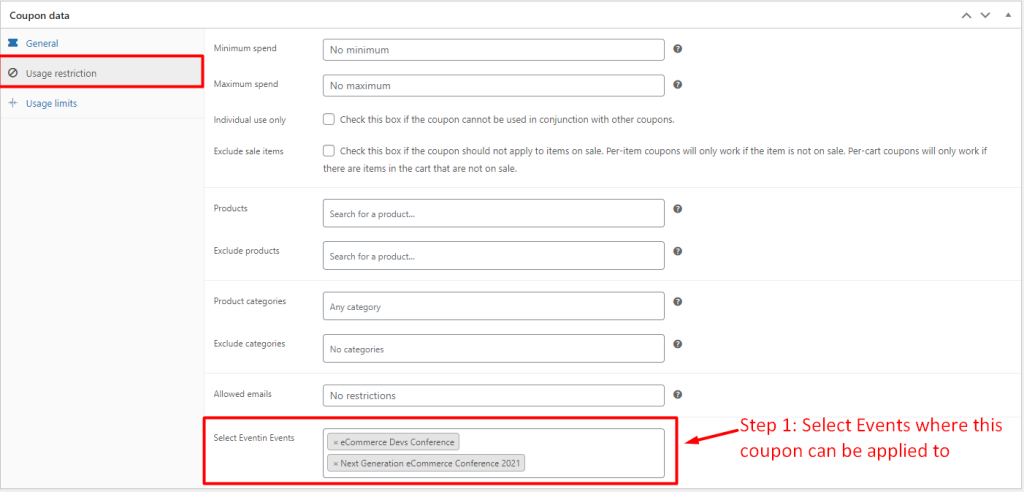This screenshot has width=1024, height=492.
Task: Select the Usage restriction tab
Action: click(x=101, y=73)
